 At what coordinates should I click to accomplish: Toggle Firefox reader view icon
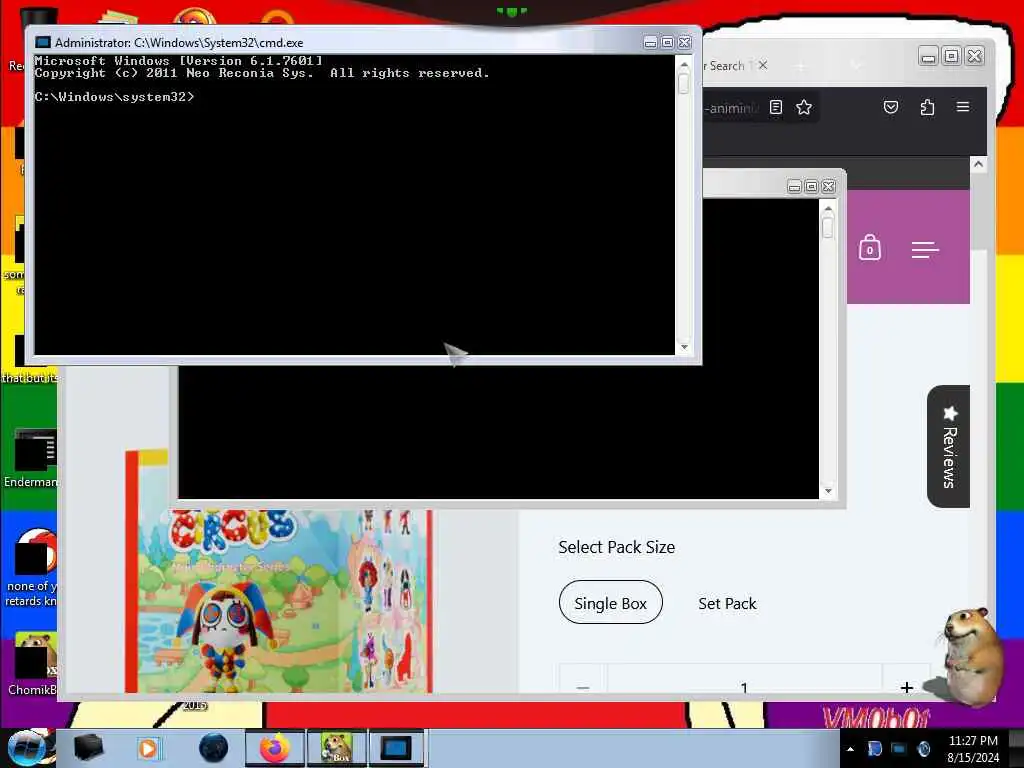(776, 107)
